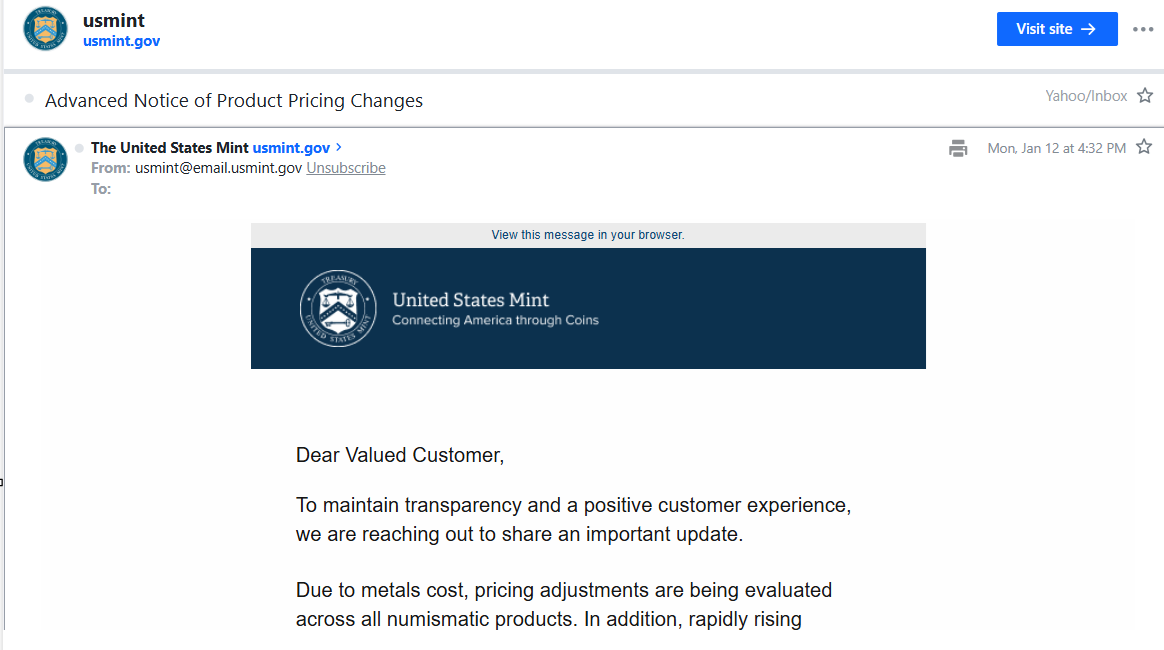Click the Yahoo/Inbox folder label
The height and width of the screenshot is (650, 1164).
[x=1086, y=96]
